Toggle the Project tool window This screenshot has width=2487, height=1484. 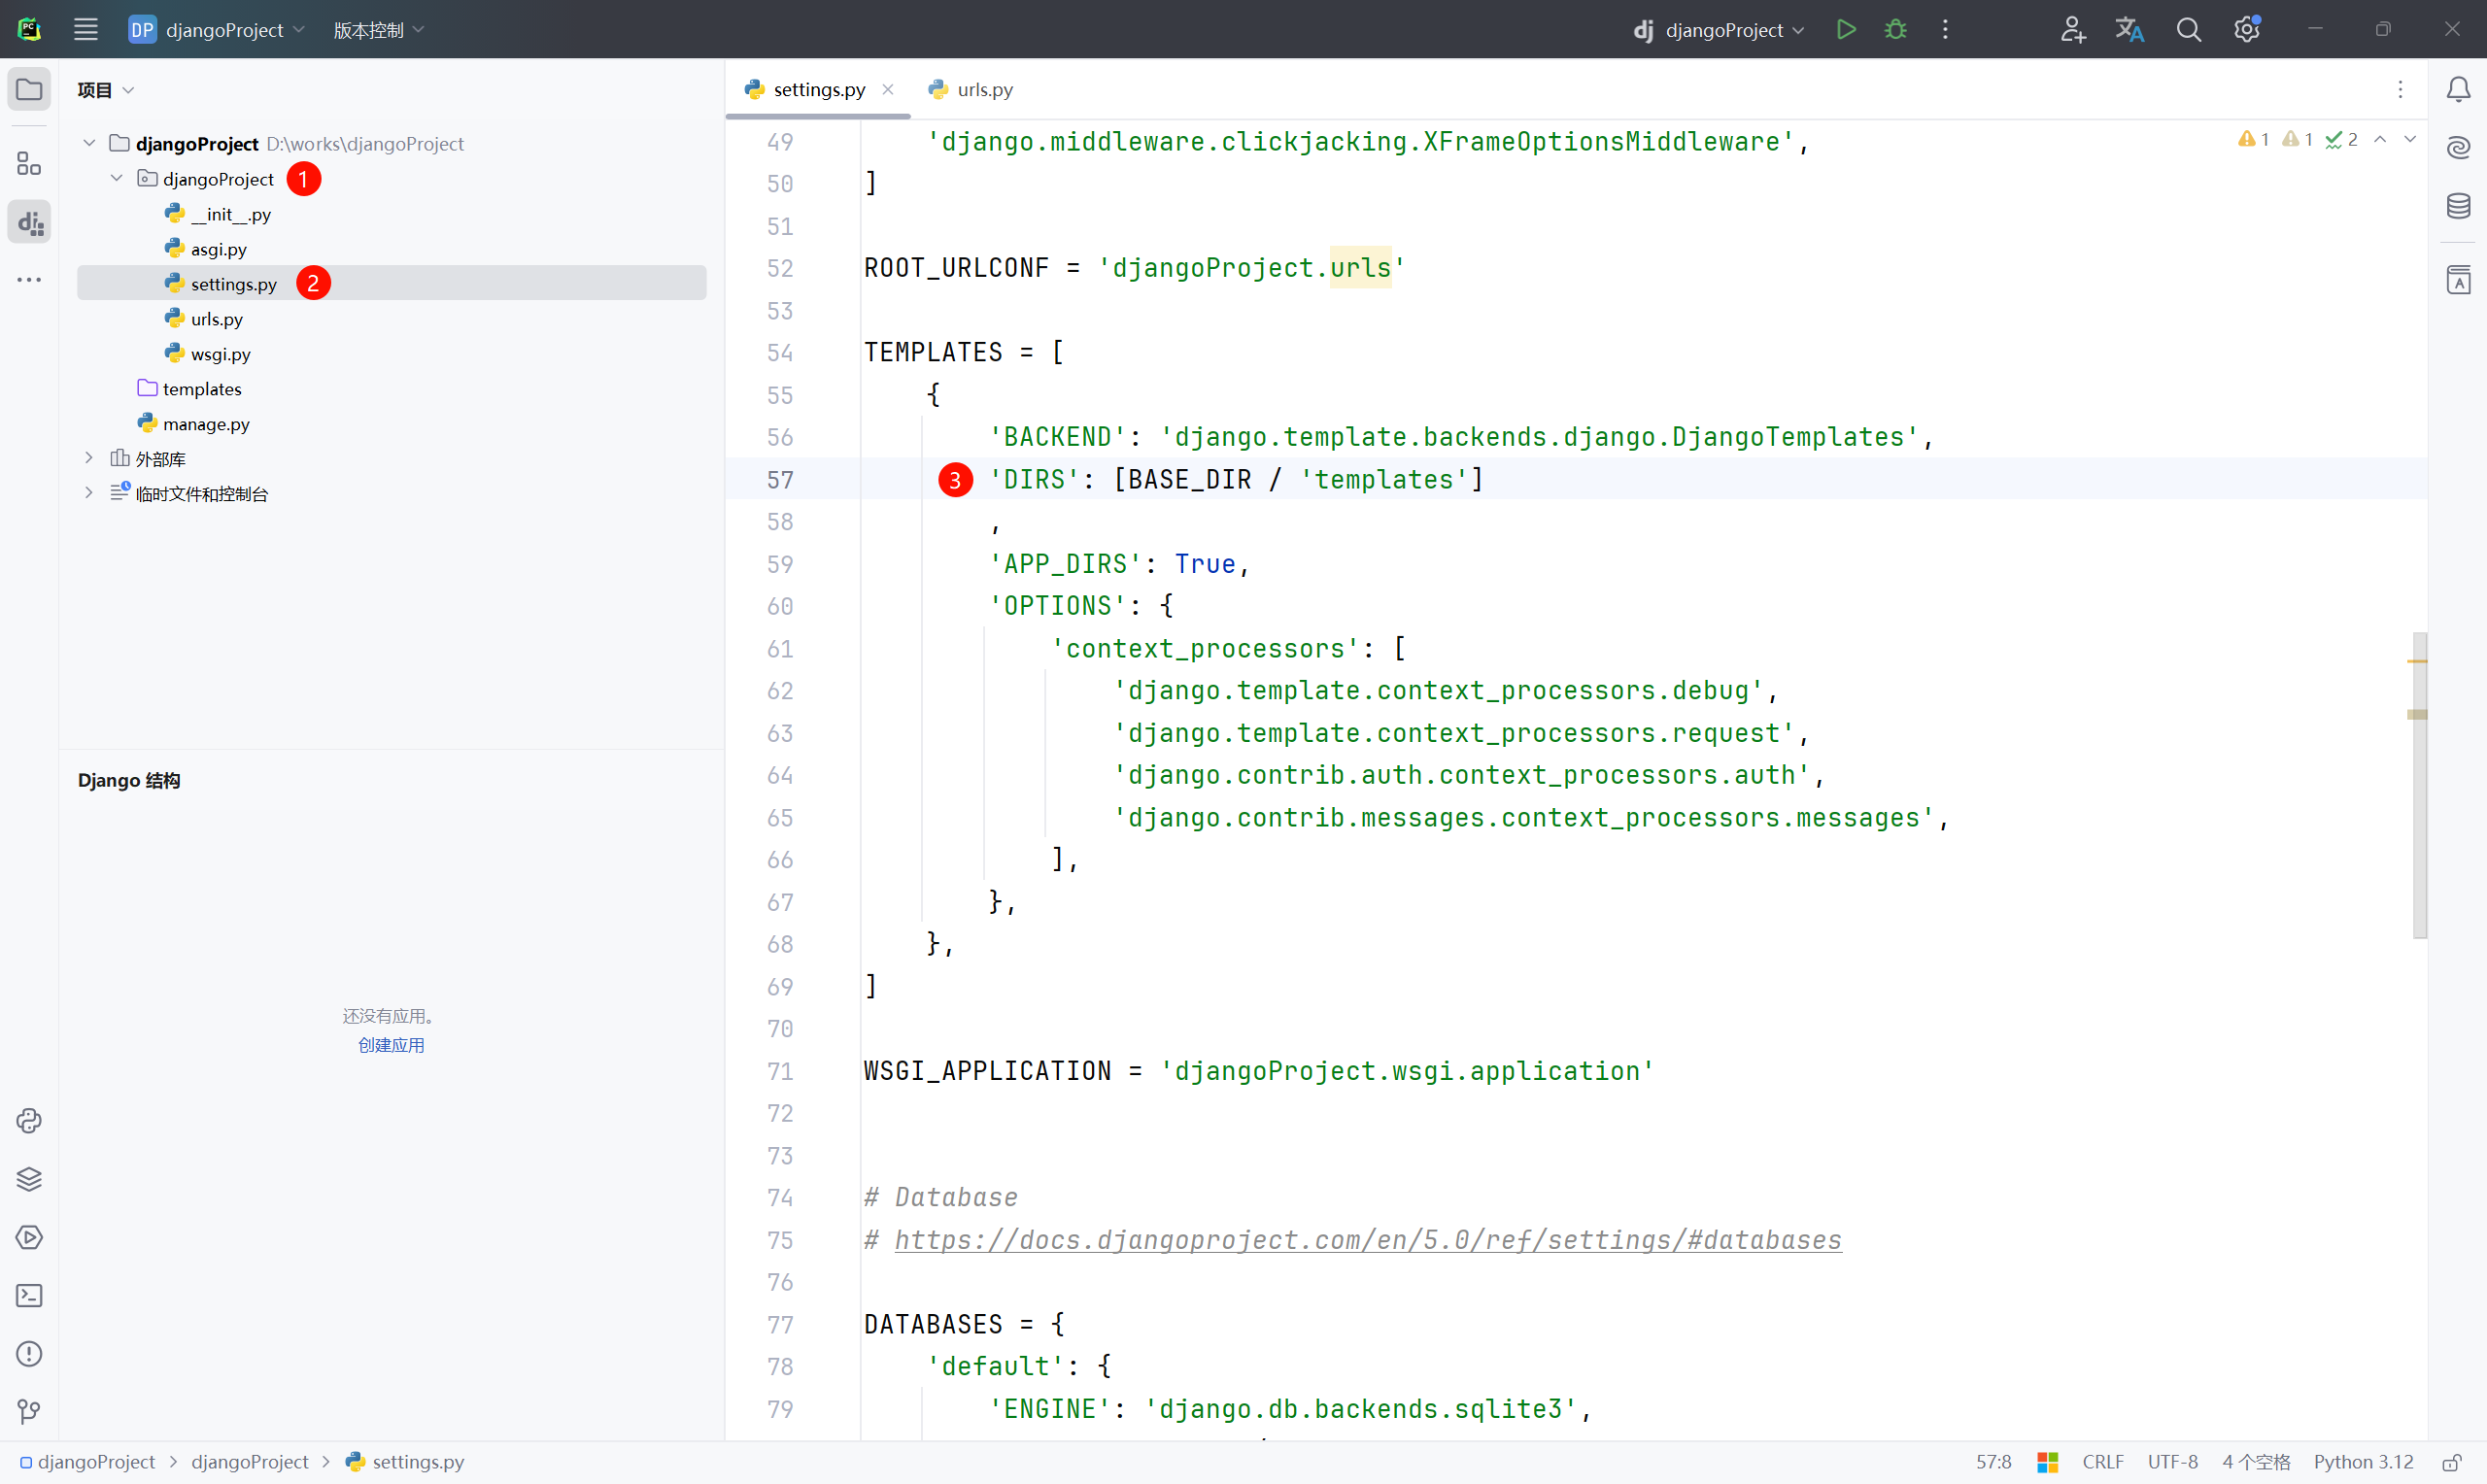(29, 90)
